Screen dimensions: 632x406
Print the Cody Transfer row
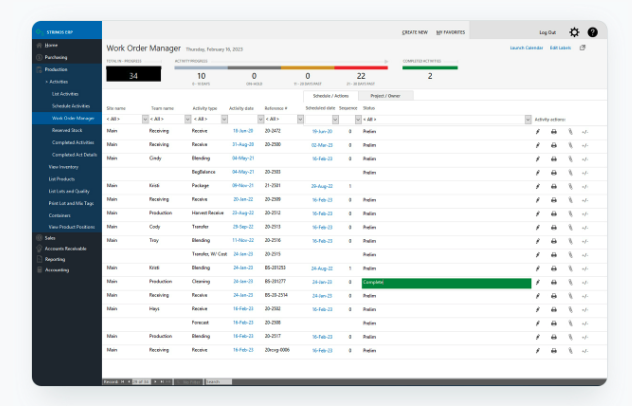coord(554,227)
